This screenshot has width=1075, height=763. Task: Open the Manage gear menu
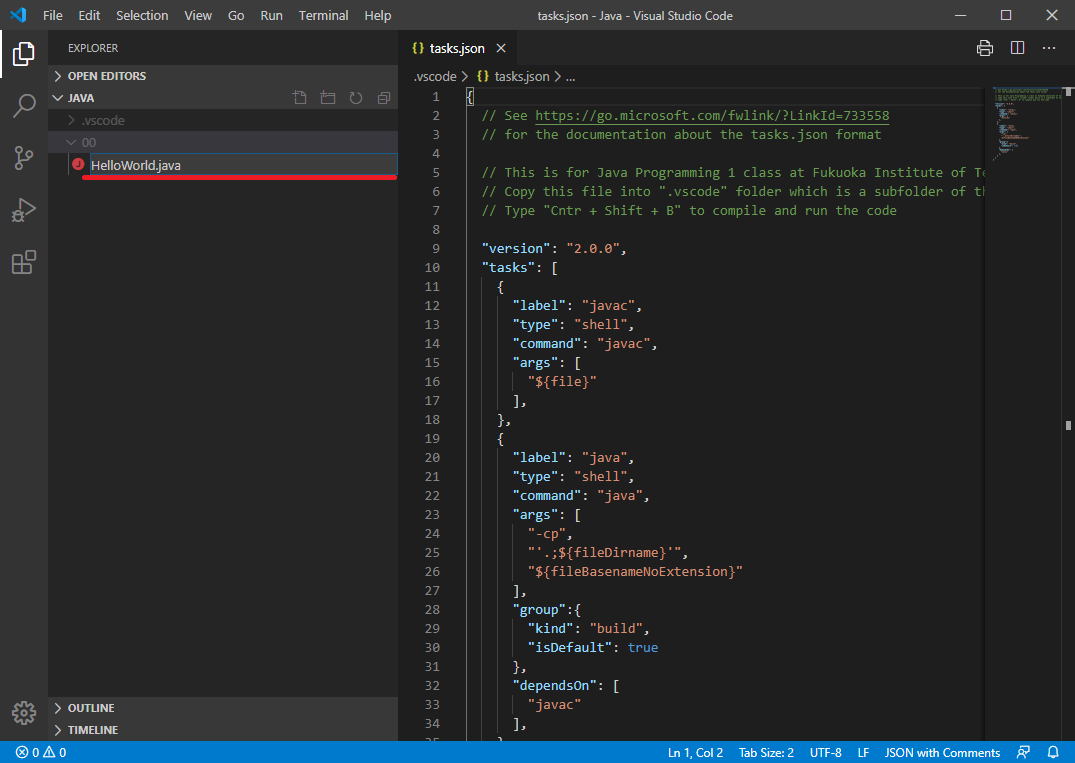(23, 713)
